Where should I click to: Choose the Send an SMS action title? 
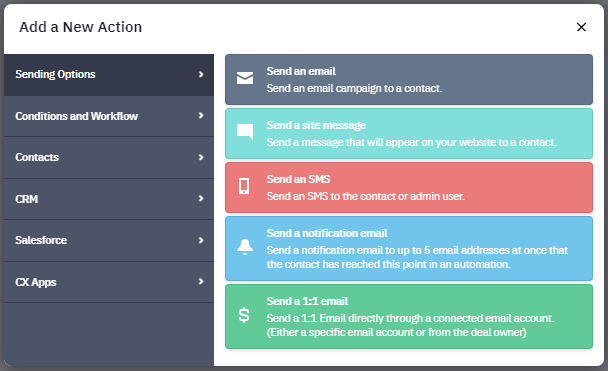(298, 179)
